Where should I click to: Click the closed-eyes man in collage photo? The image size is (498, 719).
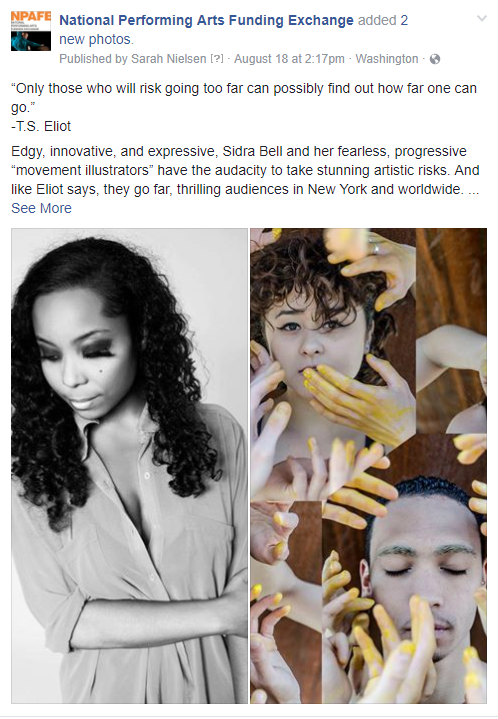(424, 582)
